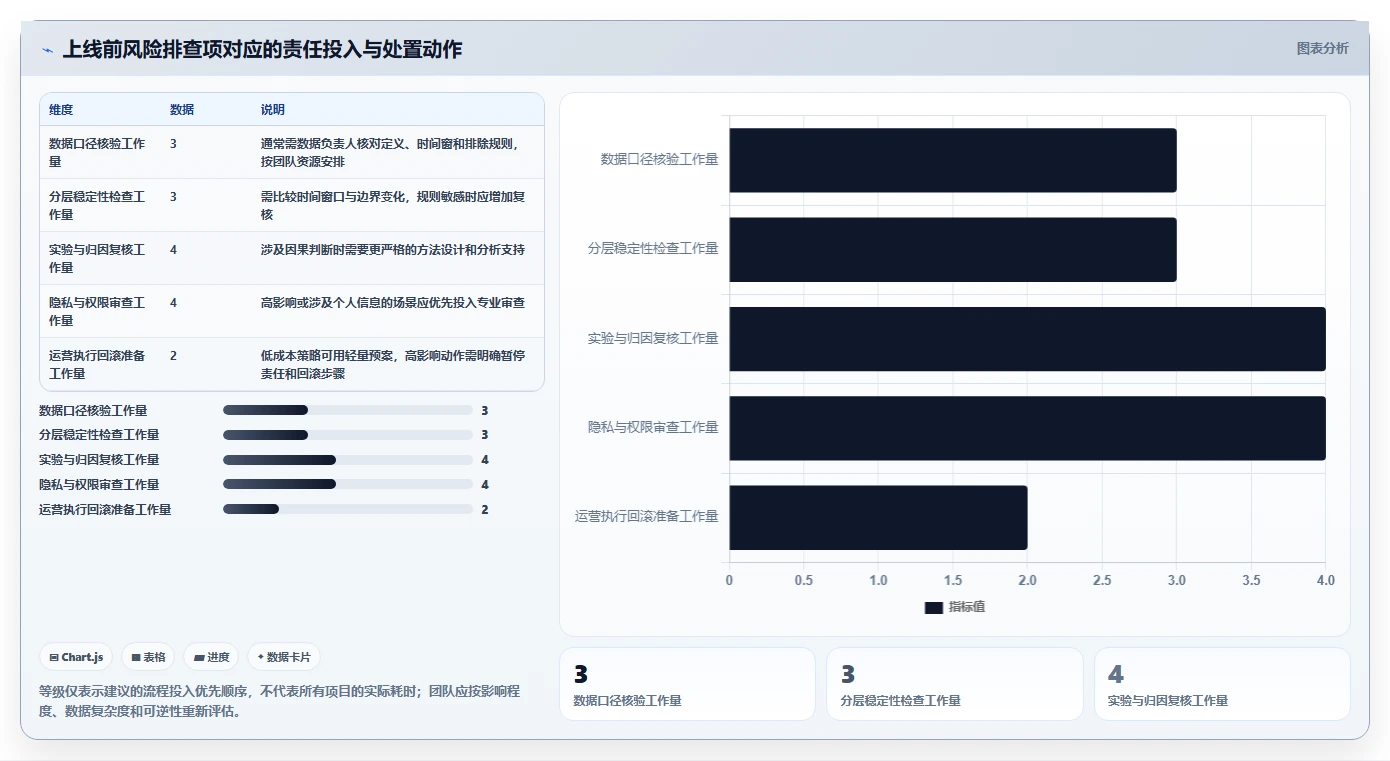Click description starting 通常需数据负责人核对定义
This screenshot has height=761, width=1390.
(x=390, y=152)
